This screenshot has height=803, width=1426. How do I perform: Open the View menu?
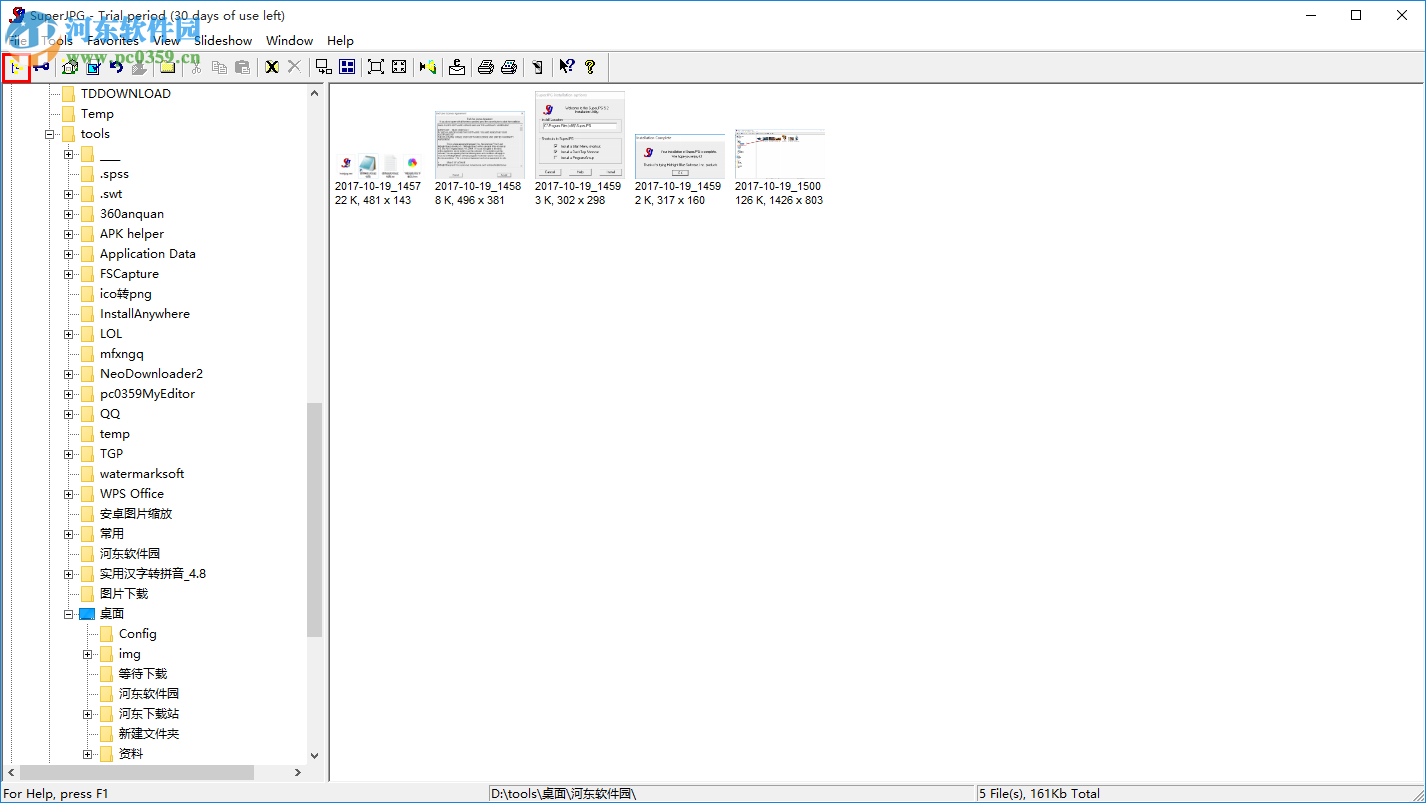point(167,41)
